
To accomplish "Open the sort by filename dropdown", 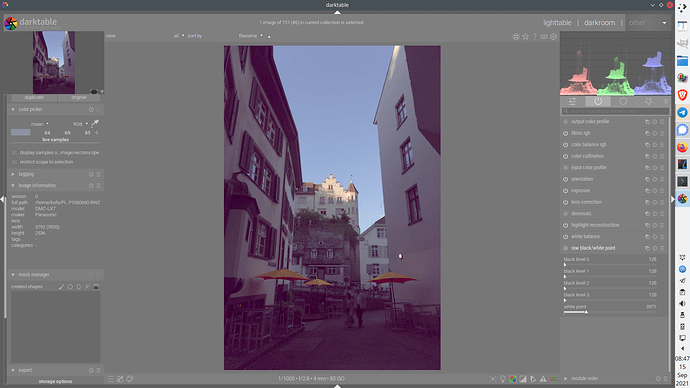I will click(x=250, y=36).
